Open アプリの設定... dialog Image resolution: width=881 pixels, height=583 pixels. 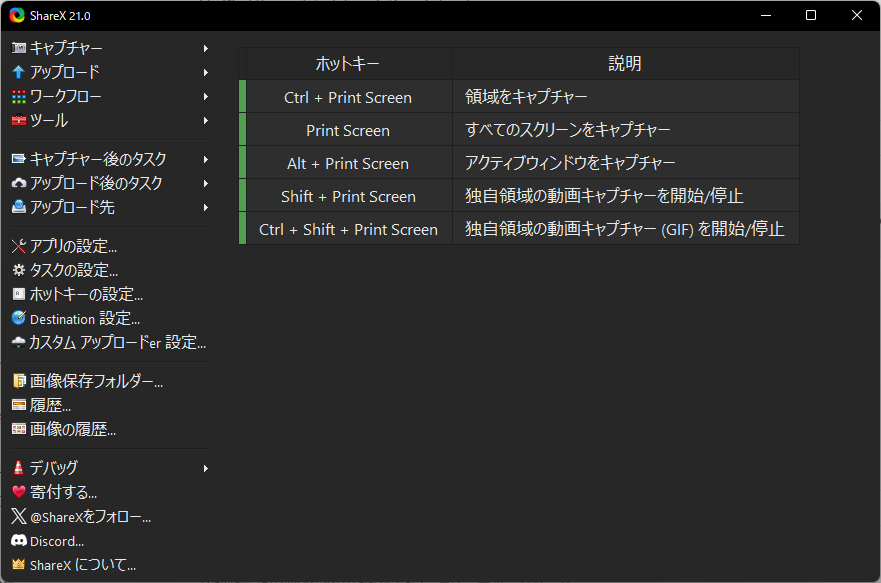click(x=111, y=247)
